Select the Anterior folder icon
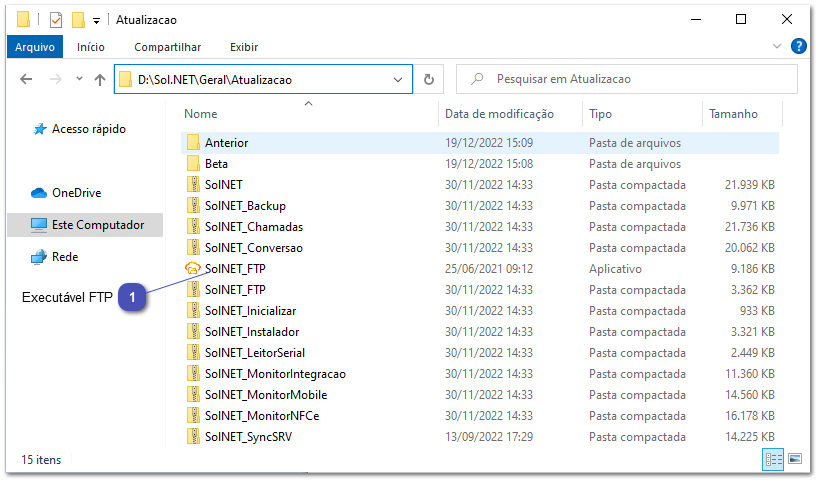This screenshot has width=819, height=482. pyautogui.click(x=193, y=143)
